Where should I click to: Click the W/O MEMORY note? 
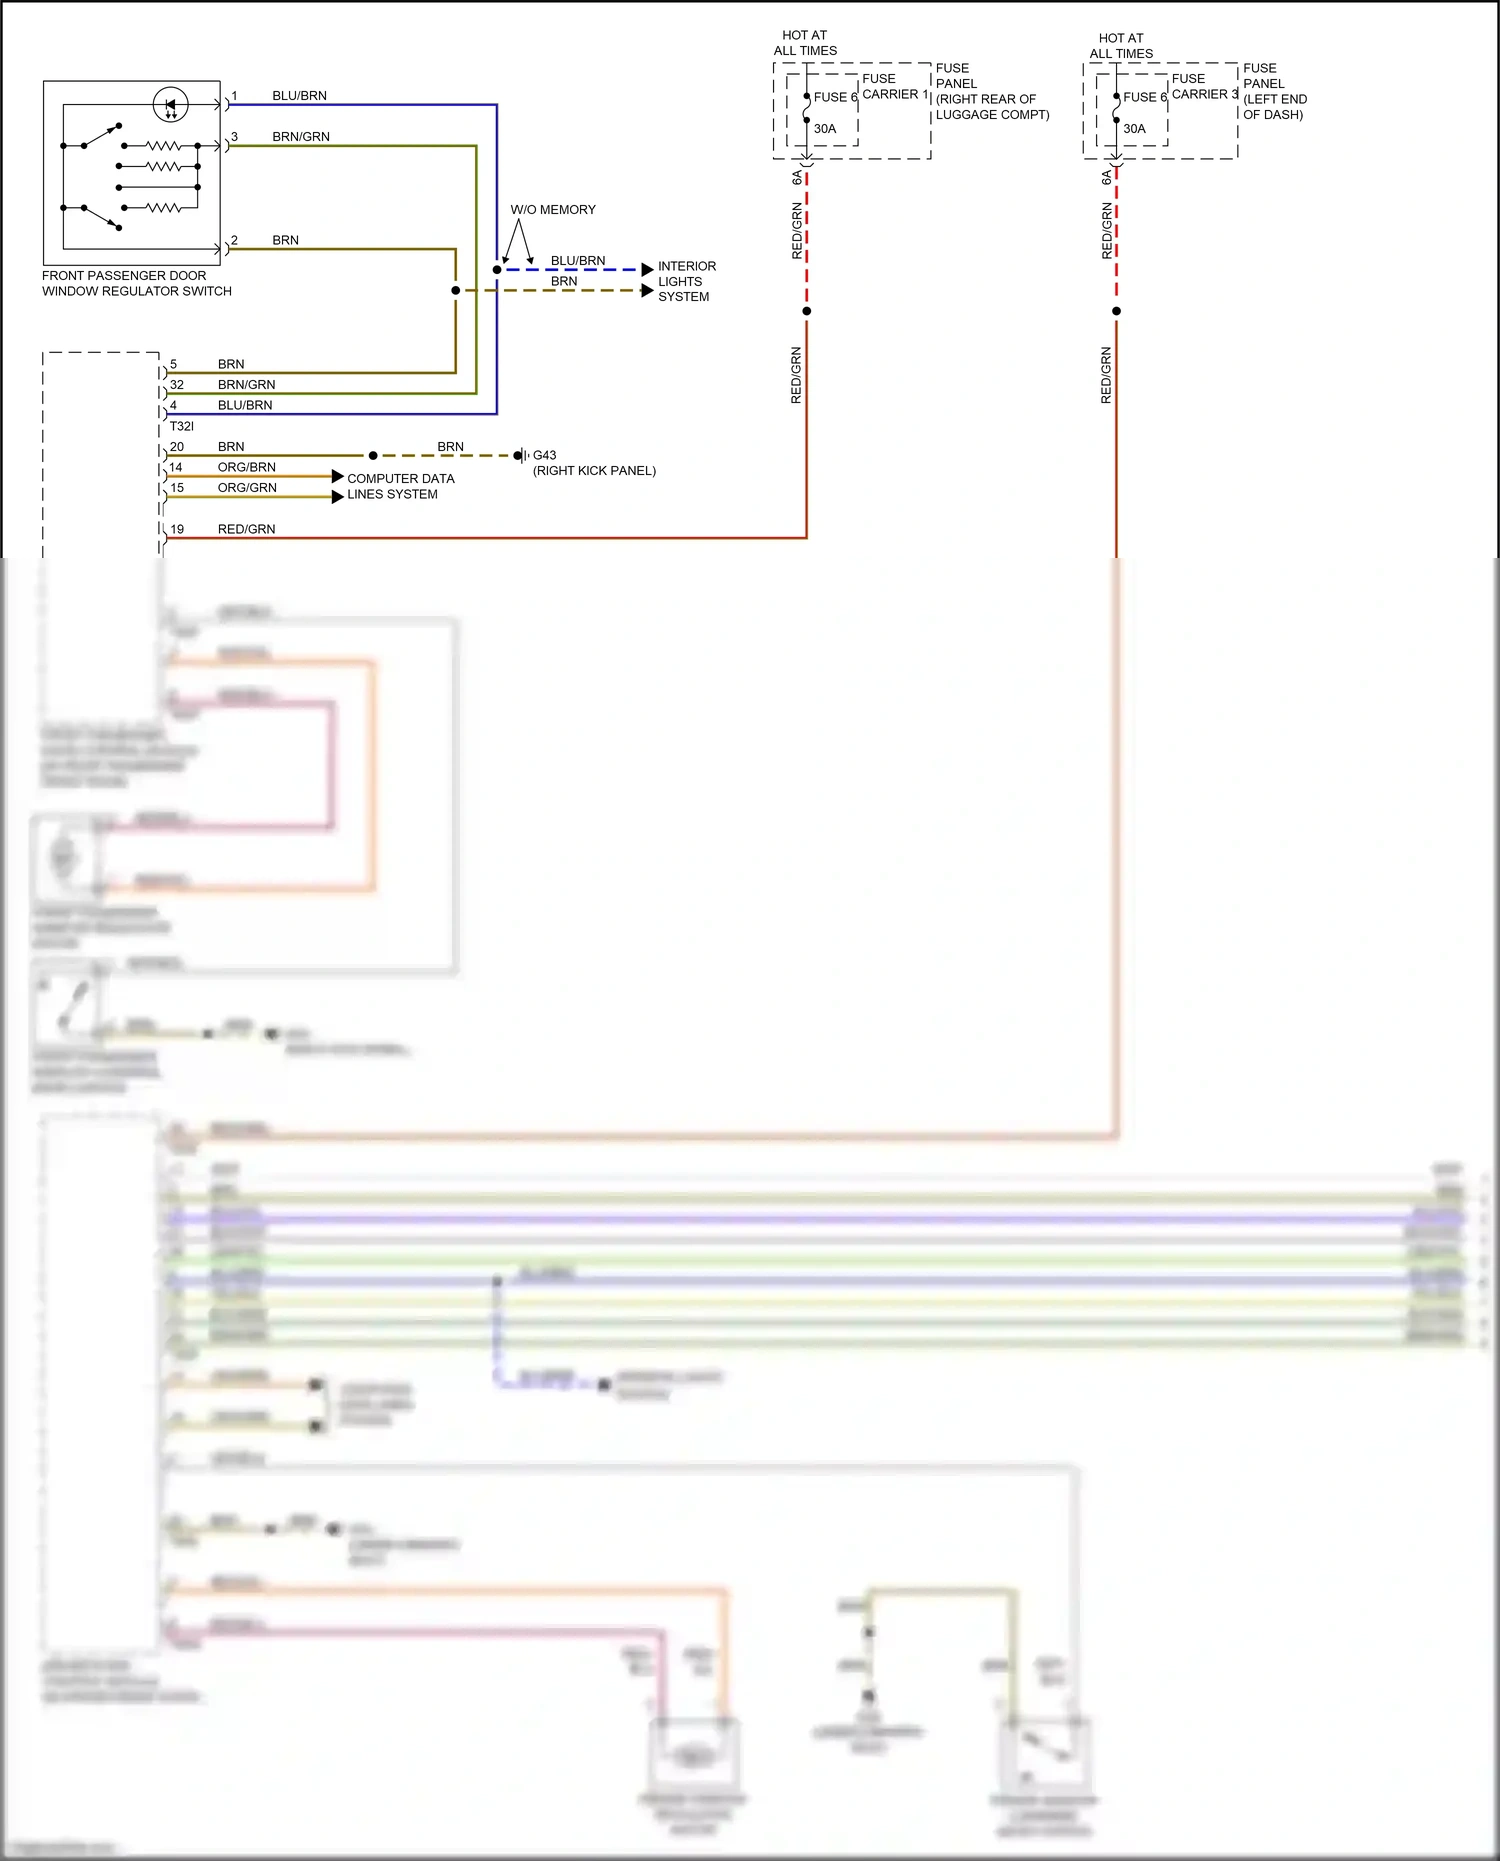(553, 210)
